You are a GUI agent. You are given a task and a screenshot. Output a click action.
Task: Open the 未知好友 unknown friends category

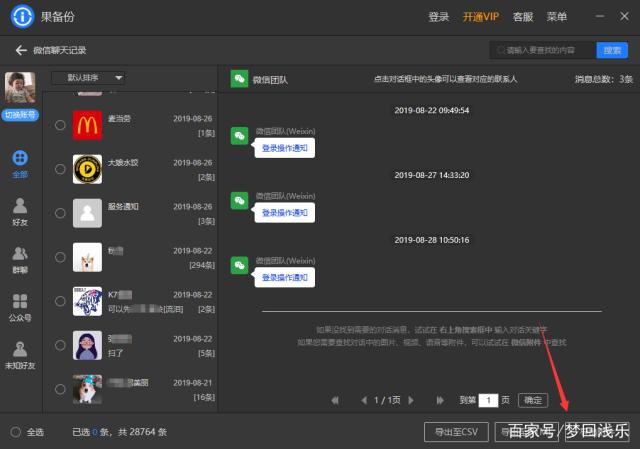click(x=19, y=355)
